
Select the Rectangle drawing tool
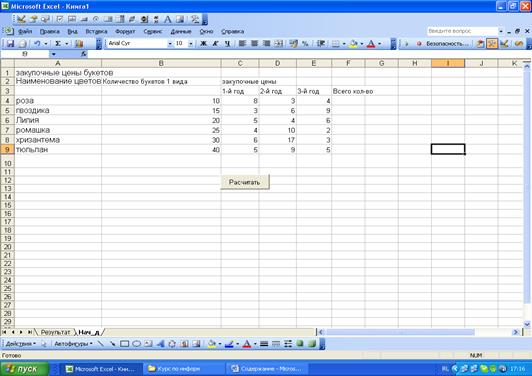pyautogui.click(x=125, y=344)
